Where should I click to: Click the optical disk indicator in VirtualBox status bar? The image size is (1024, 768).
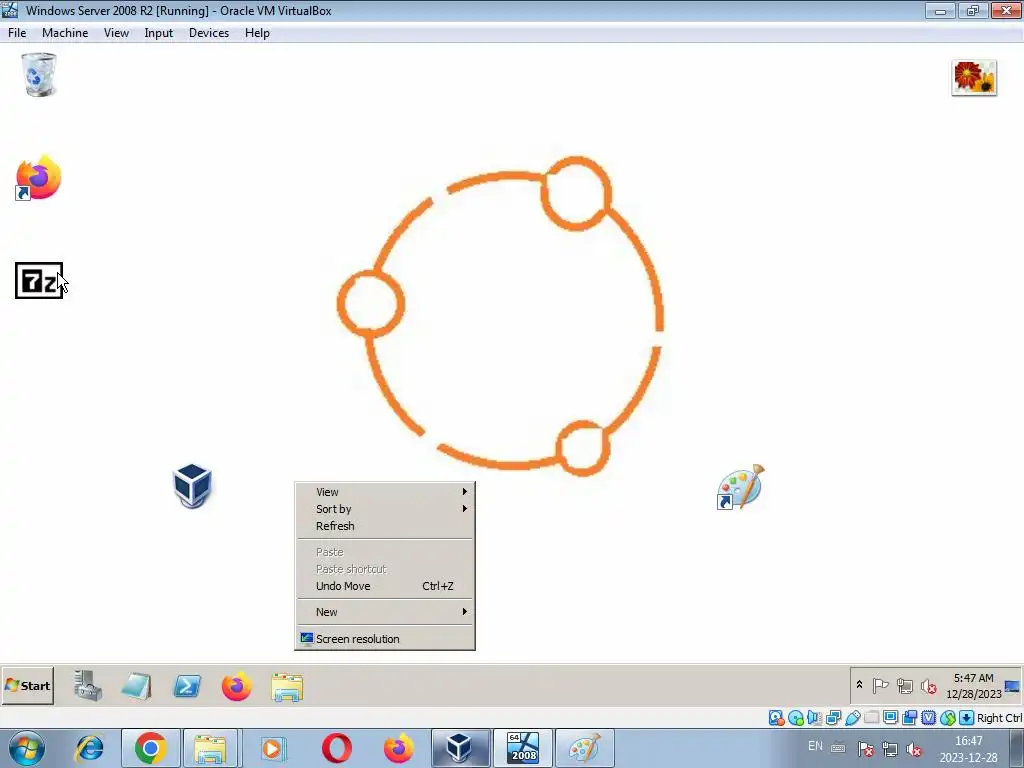pyautogui.click(x=795, y=718)
